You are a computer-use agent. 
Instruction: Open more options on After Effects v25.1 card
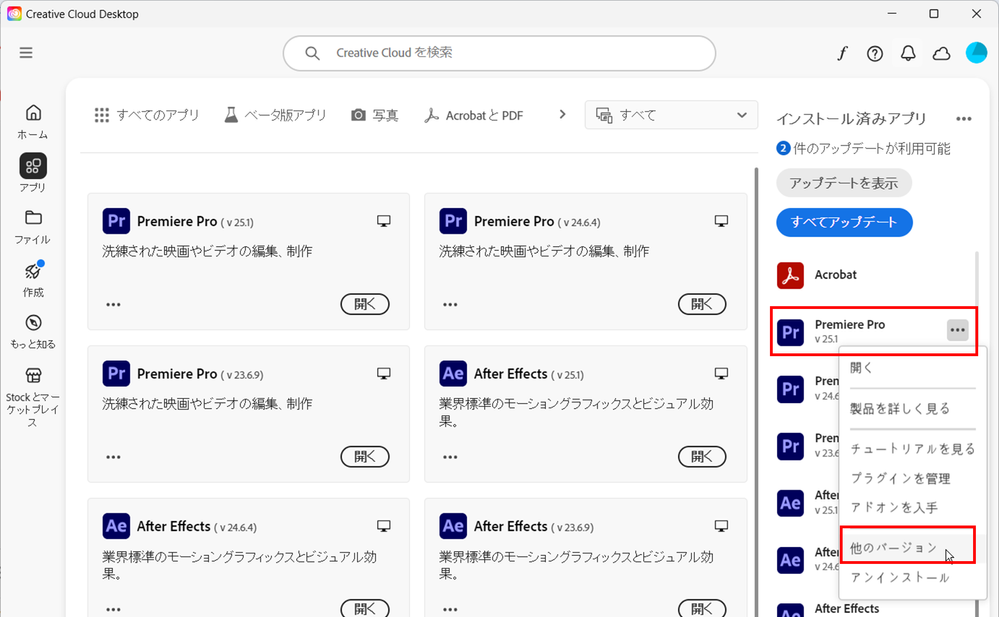(x=450, y=457)
